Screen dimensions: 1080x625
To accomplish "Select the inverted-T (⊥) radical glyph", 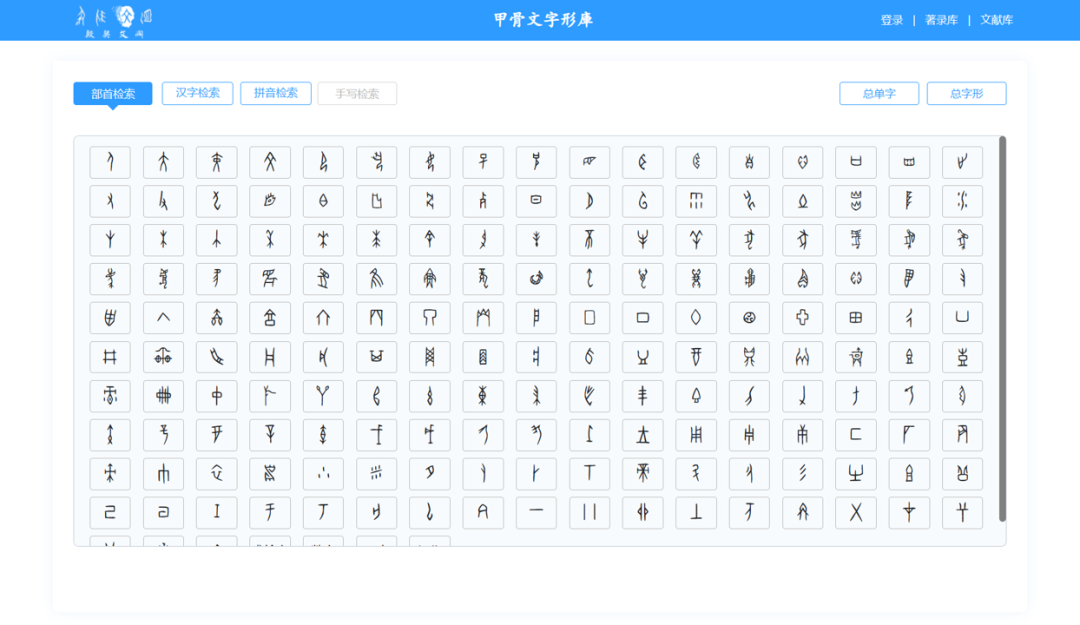I will pyautogui.click(x=696, y=512).
